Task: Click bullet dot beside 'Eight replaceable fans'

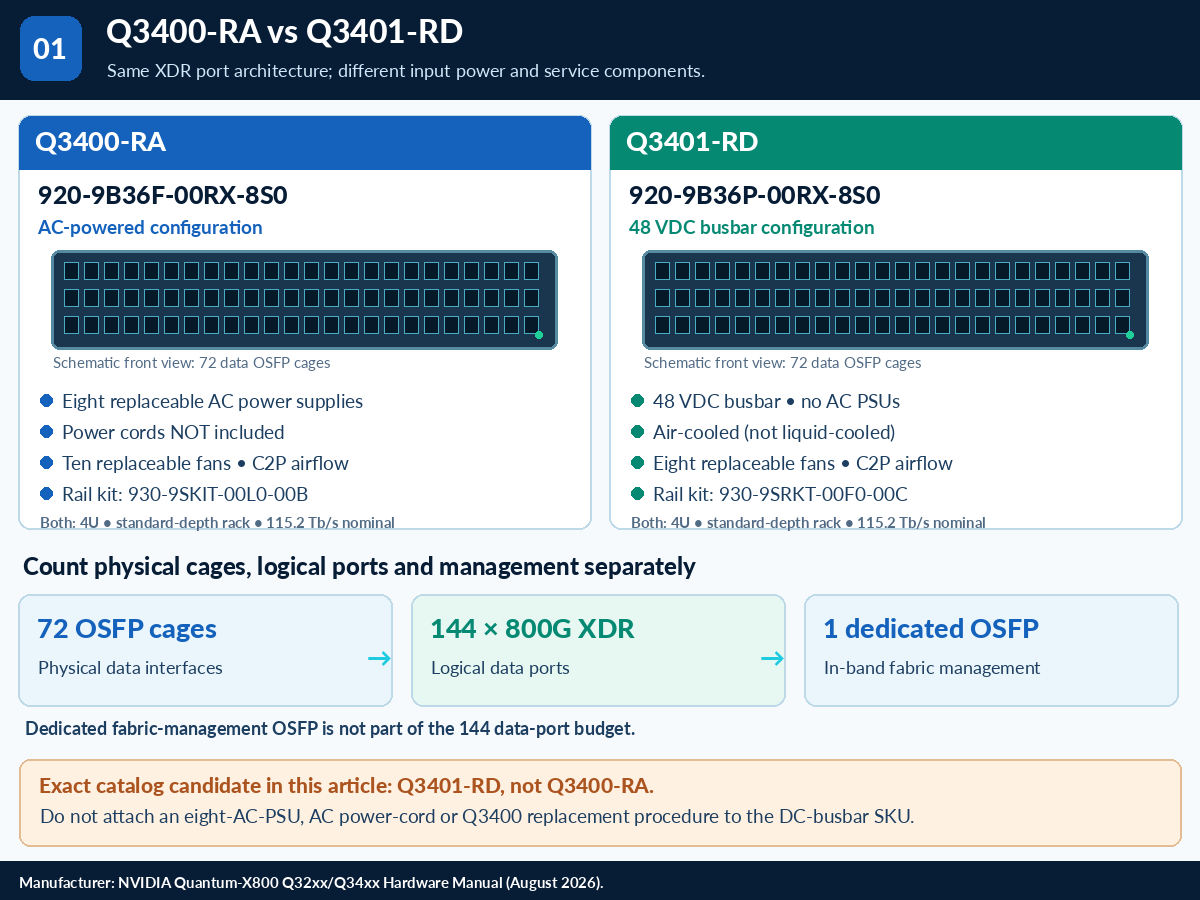Action: pyautogui.click(x=637, y=463)
